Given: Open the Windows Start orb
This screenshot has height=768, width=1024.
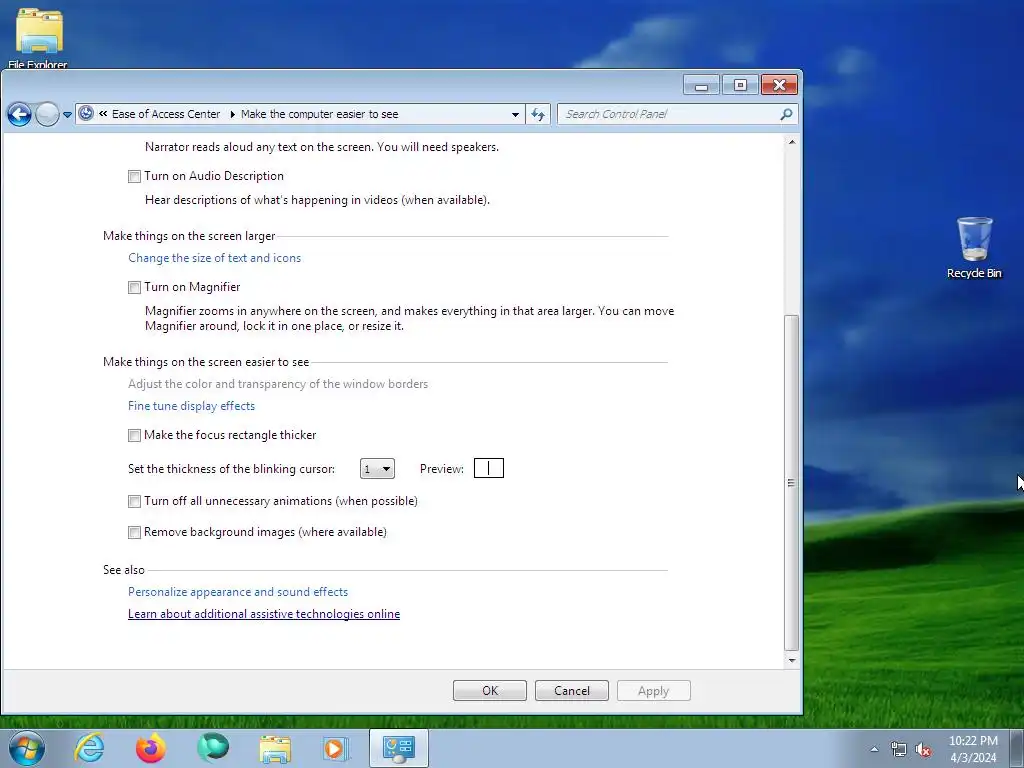Looking at the screenshot, I should pos(27,748).
